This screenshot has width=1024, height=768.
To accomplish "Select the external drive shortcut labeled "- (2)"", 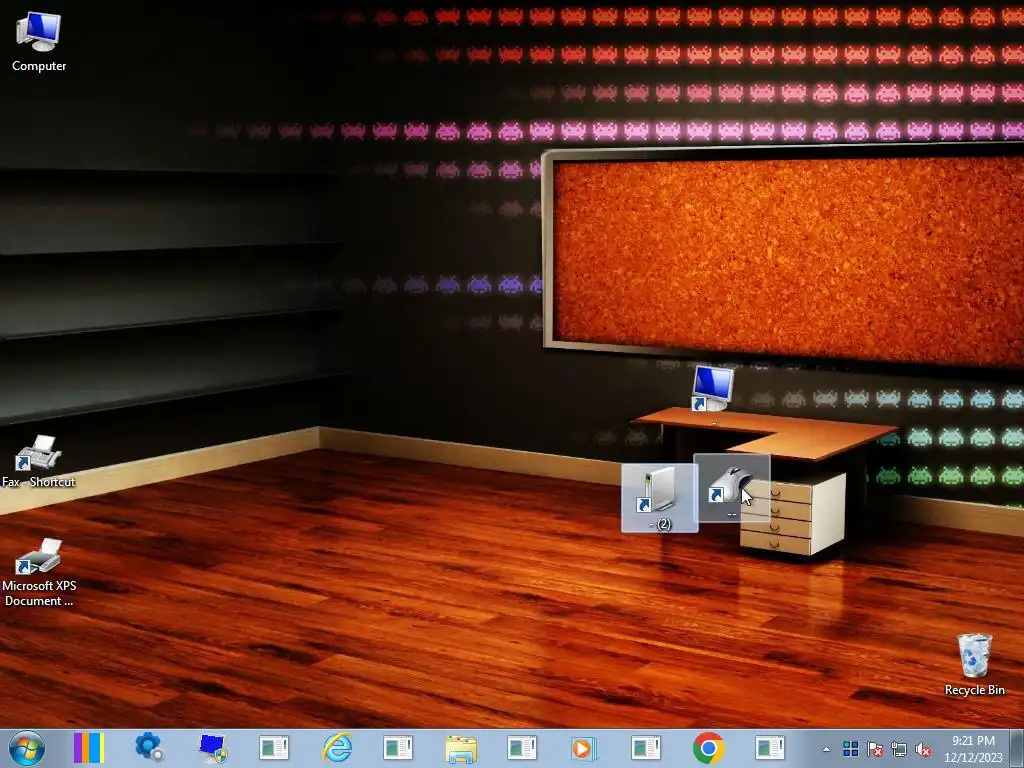I will coord(660,498).
